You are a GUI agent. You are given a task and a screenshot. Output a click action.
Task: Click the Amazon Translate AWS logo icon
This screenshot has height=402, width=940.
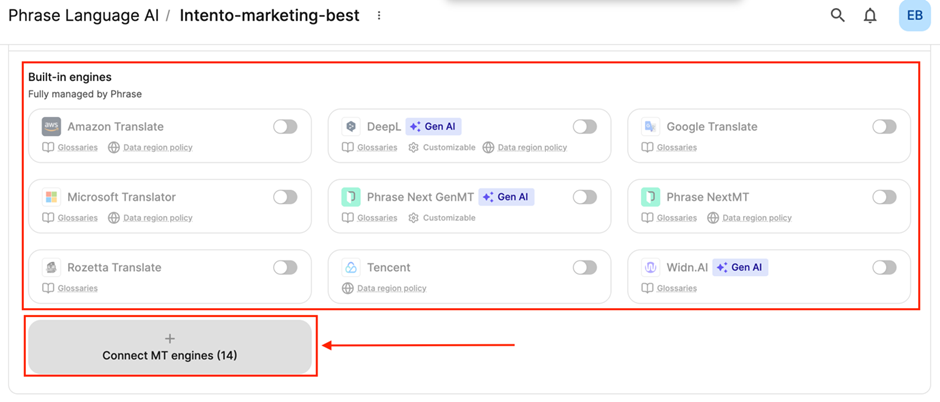tap(51, 127)
